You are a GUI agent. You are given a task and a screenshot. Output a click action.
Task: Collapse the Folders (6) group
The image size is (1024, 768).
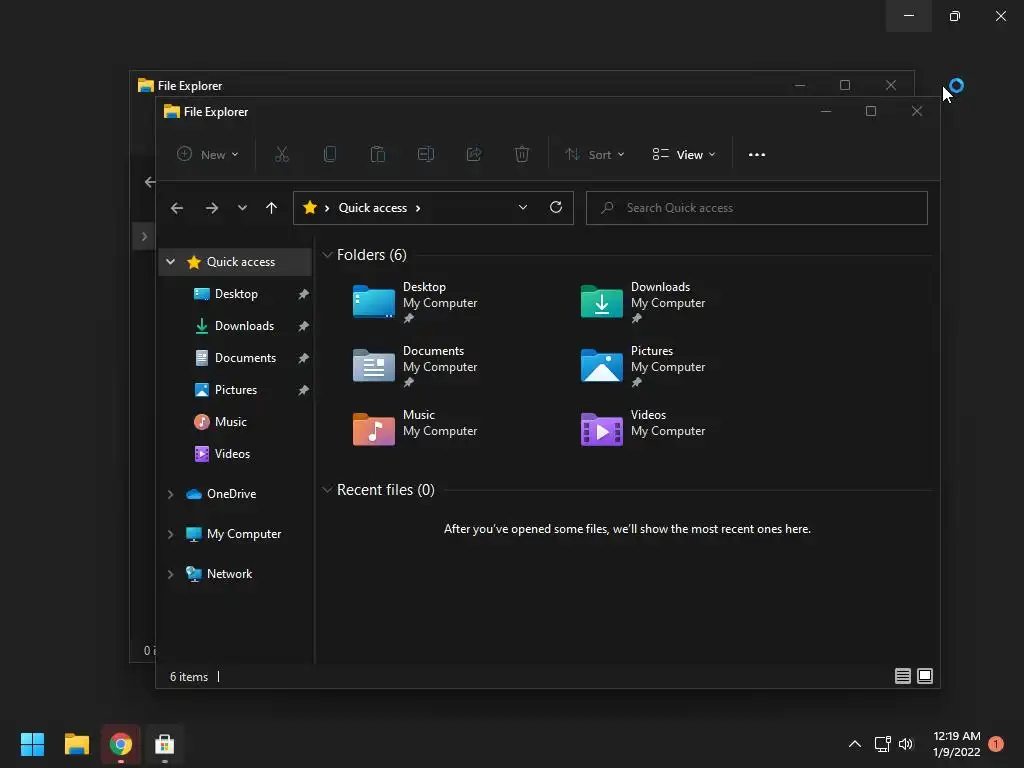click(x=327, y=255)
